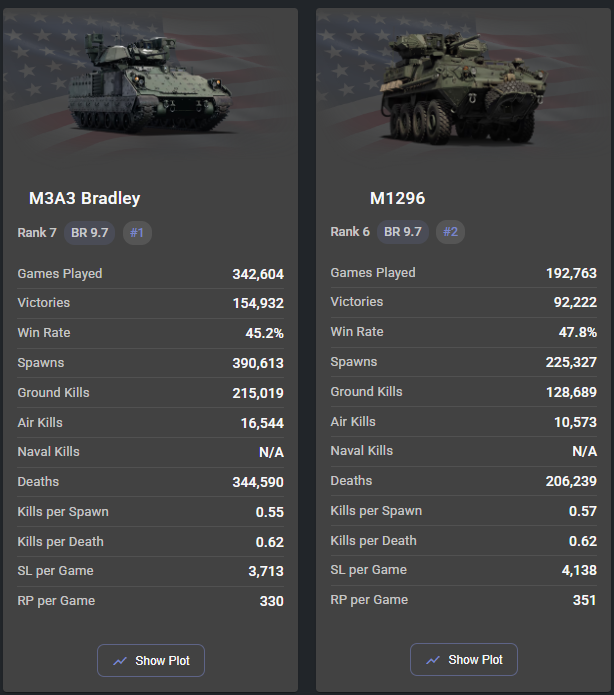Click Bradley Ground Kills row
This screenshot has height=695, width=614.
click(x=151, y=393)
